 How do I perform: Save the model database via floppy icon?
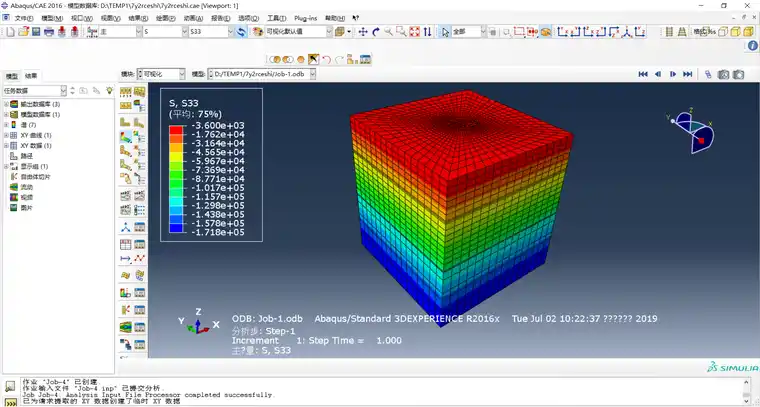click(36, 32)
